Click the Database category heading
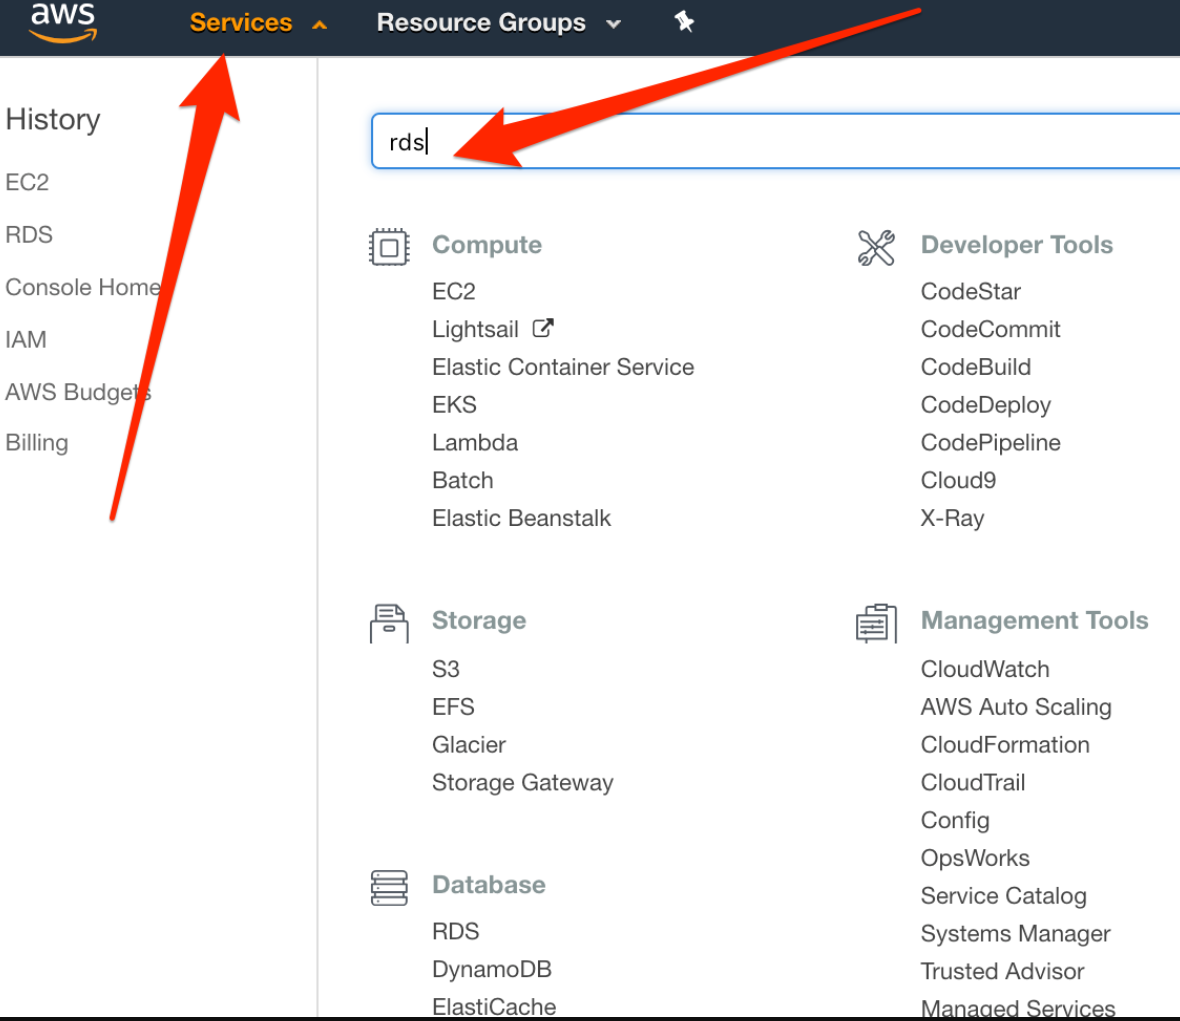 pos(488,885)
